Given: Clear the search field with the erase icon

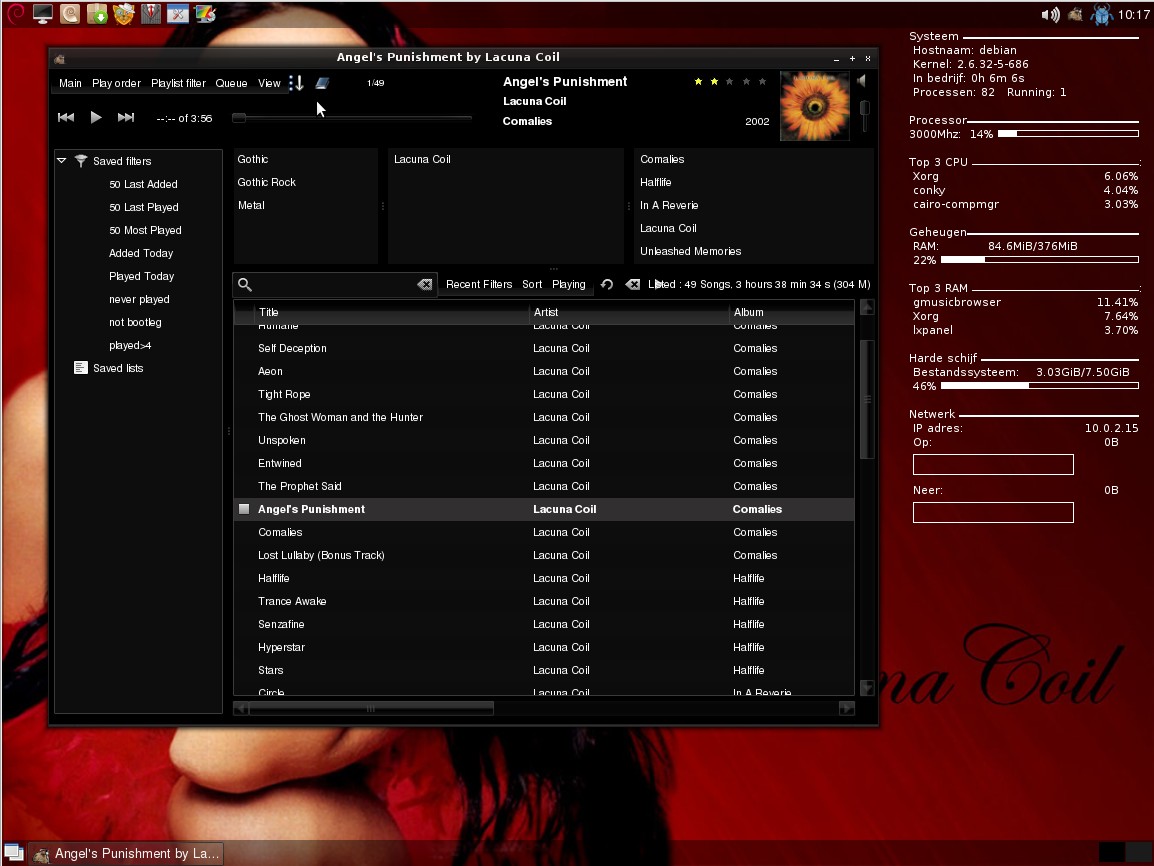Looking at the screenshot, I should [425, 284].
